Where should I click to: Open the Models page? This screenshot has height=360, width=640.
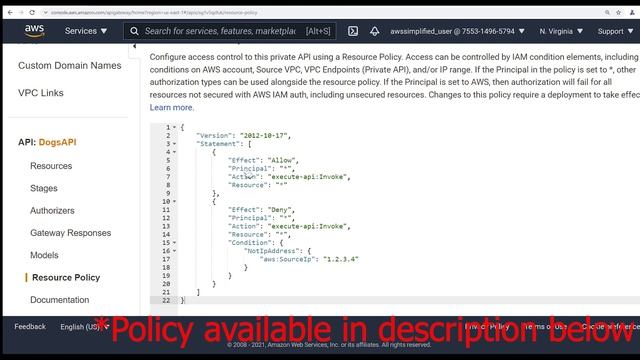click(44, 255)
